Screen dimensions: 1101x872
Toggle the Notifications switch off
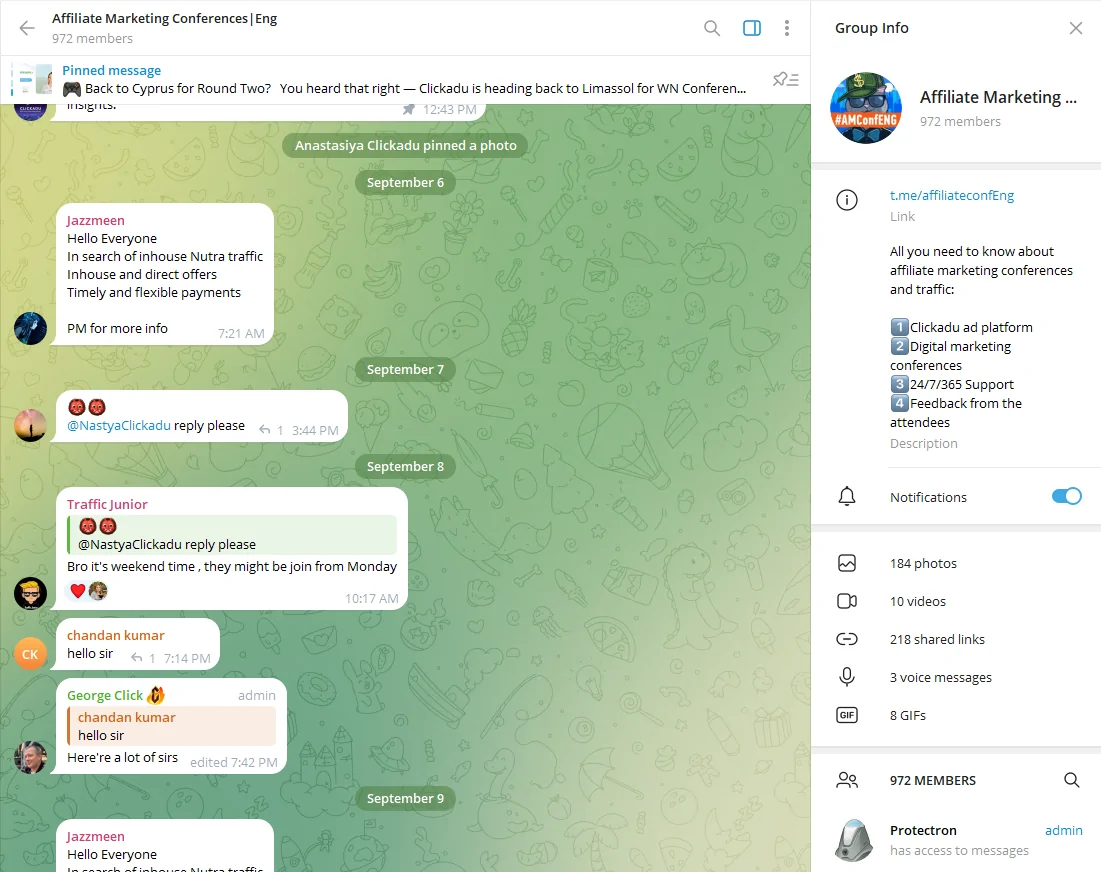pos(1067,496)
